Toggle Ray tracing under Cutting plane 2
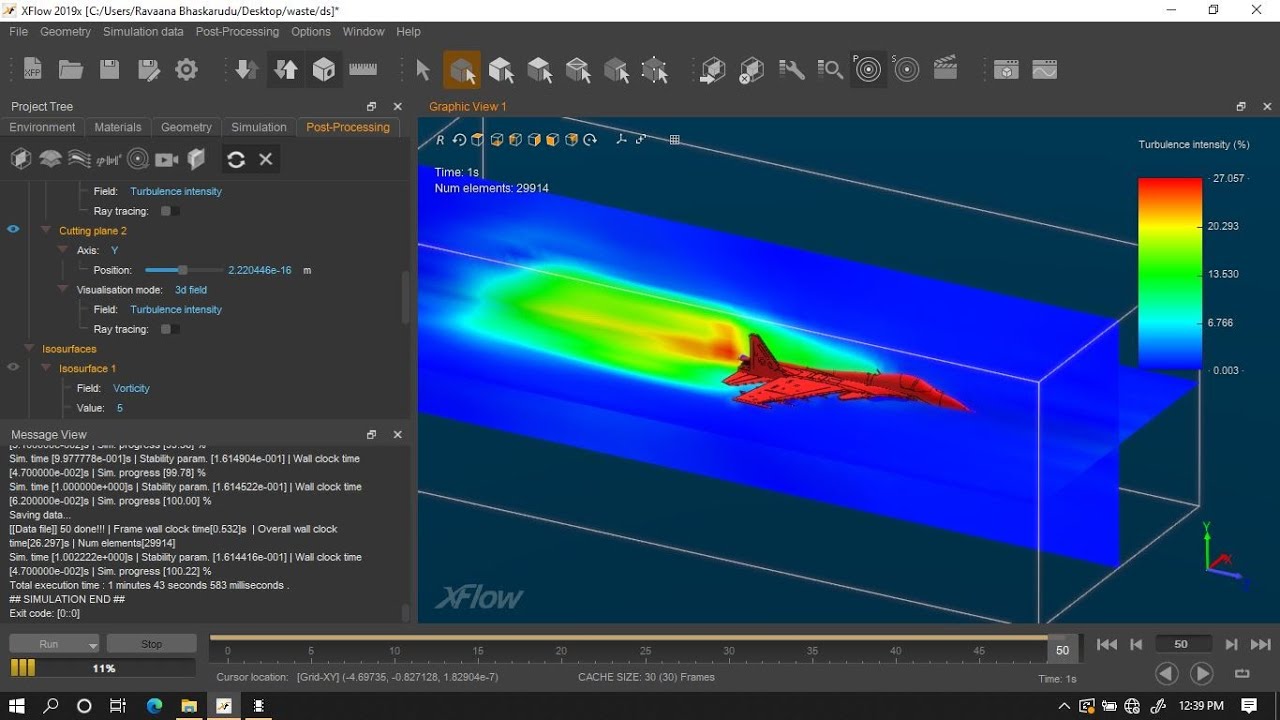 pos(170,329)
